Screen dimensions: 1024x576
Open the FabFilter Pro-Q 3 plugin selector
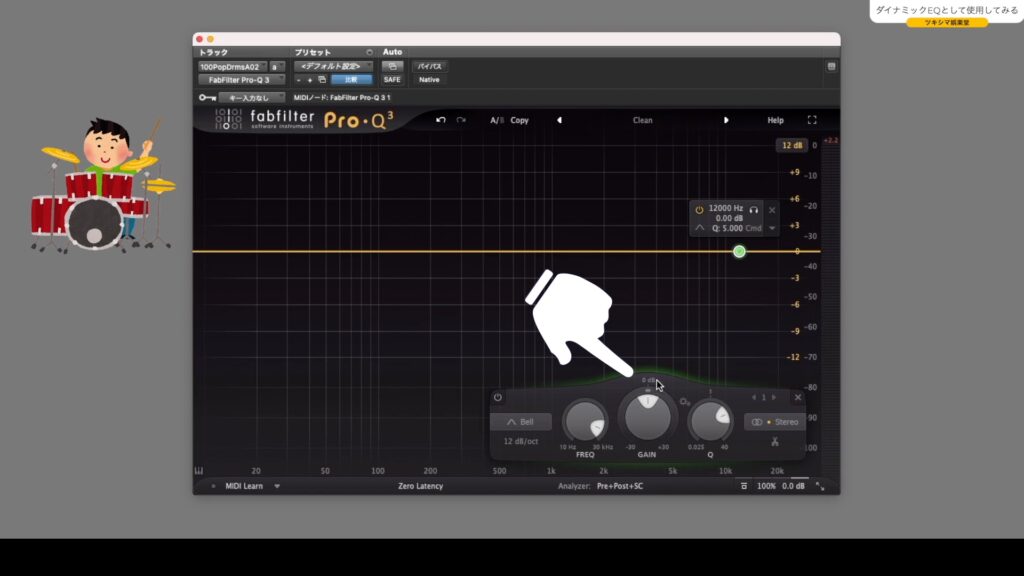coord(241,80)
